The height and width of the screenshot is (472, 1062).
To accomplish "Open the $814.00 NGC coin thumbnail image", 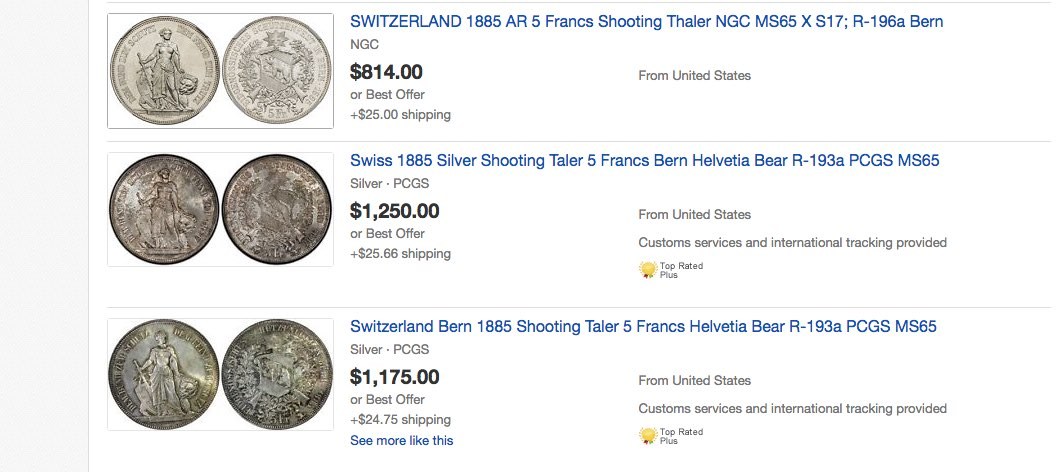I will coord(220,71).
